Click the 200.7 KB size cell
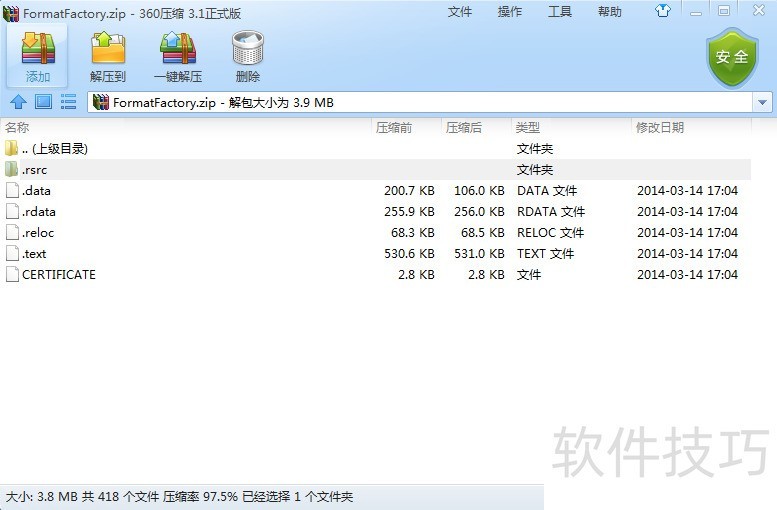This screenshot has height=510, width=777. coord(409,191)
